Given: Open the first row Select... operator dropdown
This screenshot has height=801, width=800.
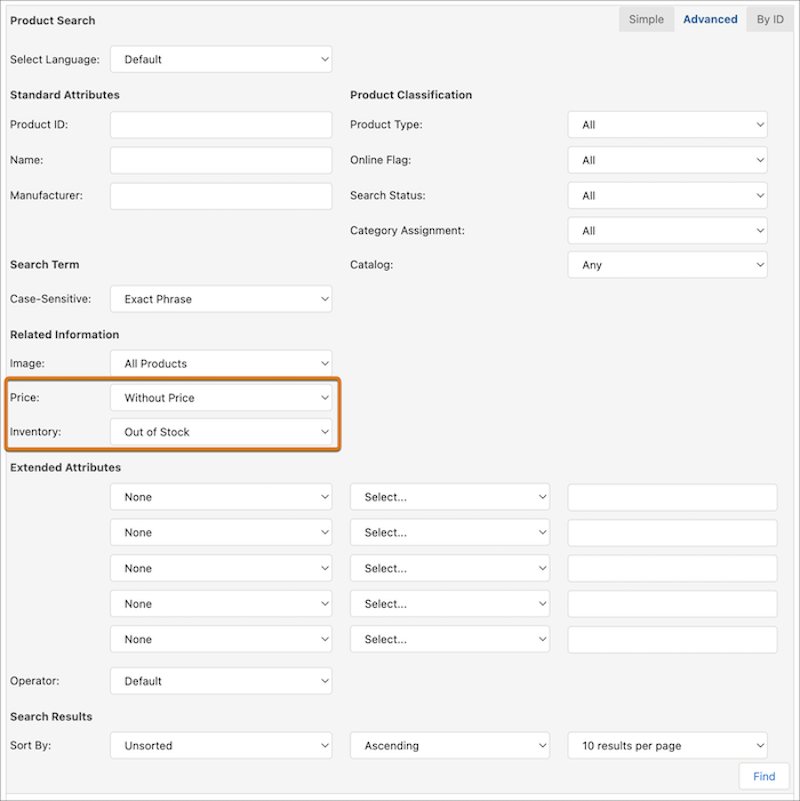Looking at the screenshot, I should [x=450, y=497].
